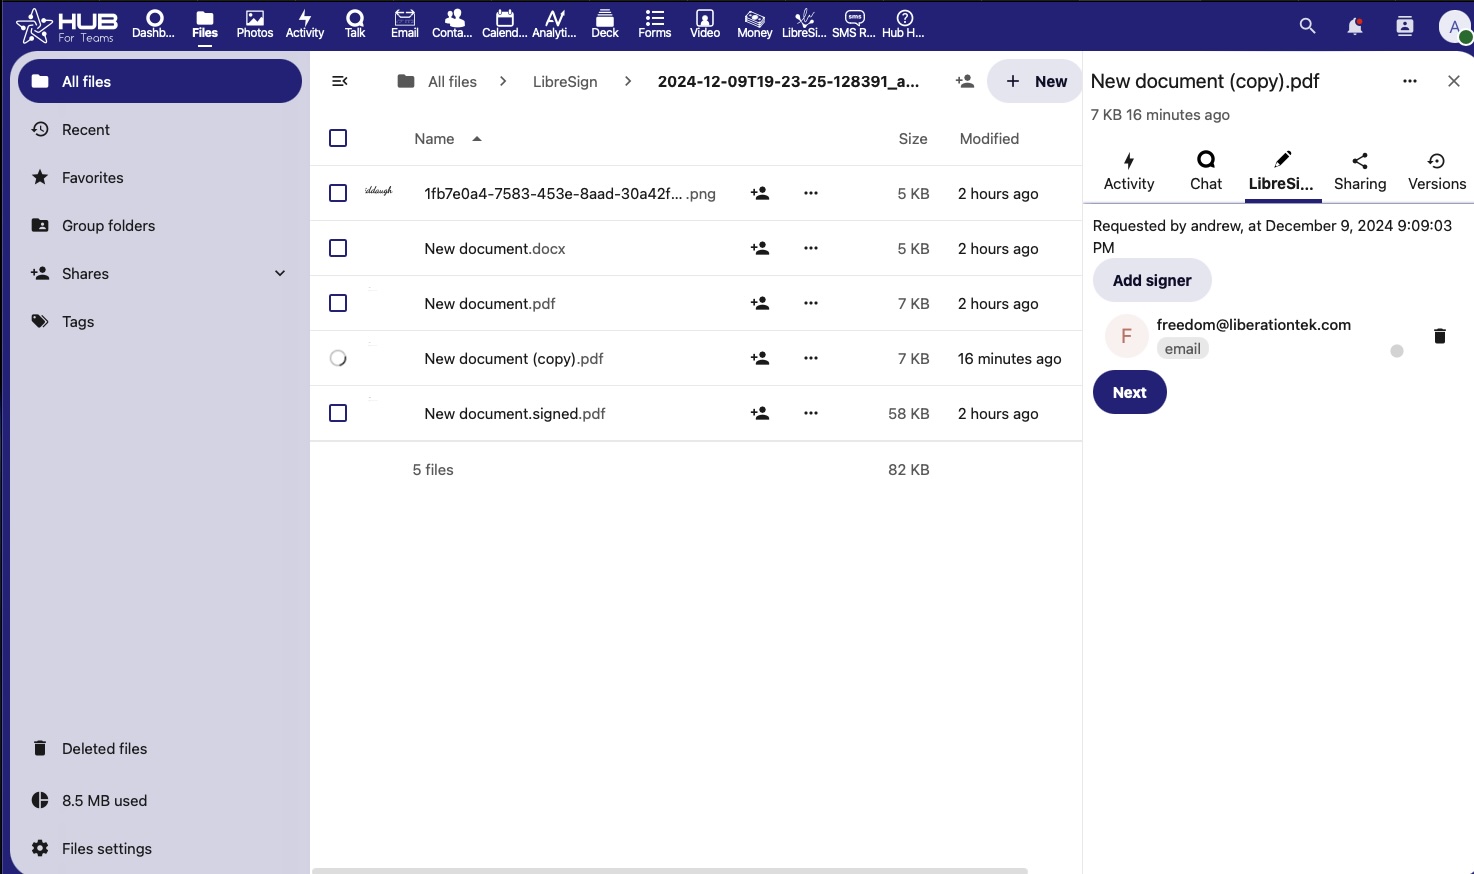Screen dimensions: 1474x874
Task: Open actions menu for New document.signed.pdf
Action: [x=811, y=413]
